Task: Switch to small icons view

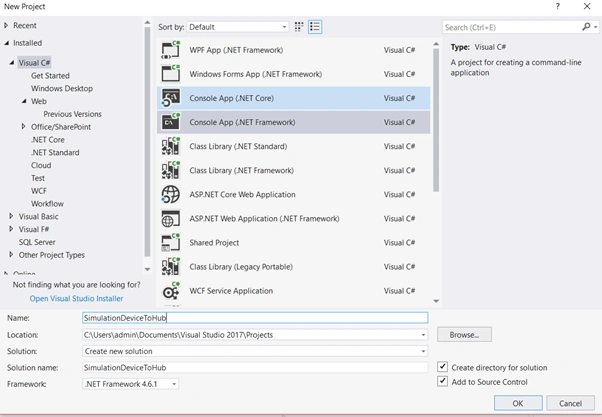Action: click(x=299, y=27)
